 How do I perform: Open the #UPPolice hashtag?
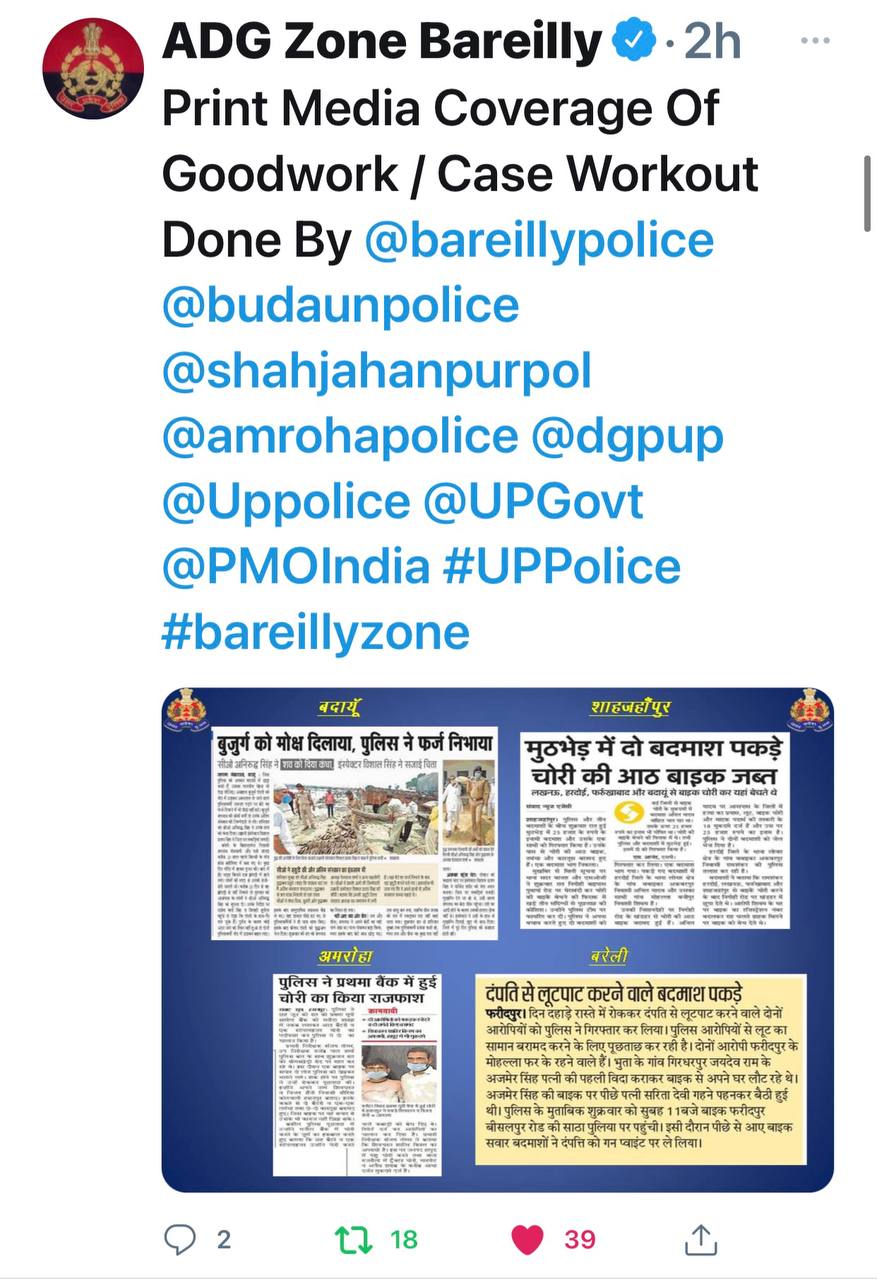click(562, 567)
